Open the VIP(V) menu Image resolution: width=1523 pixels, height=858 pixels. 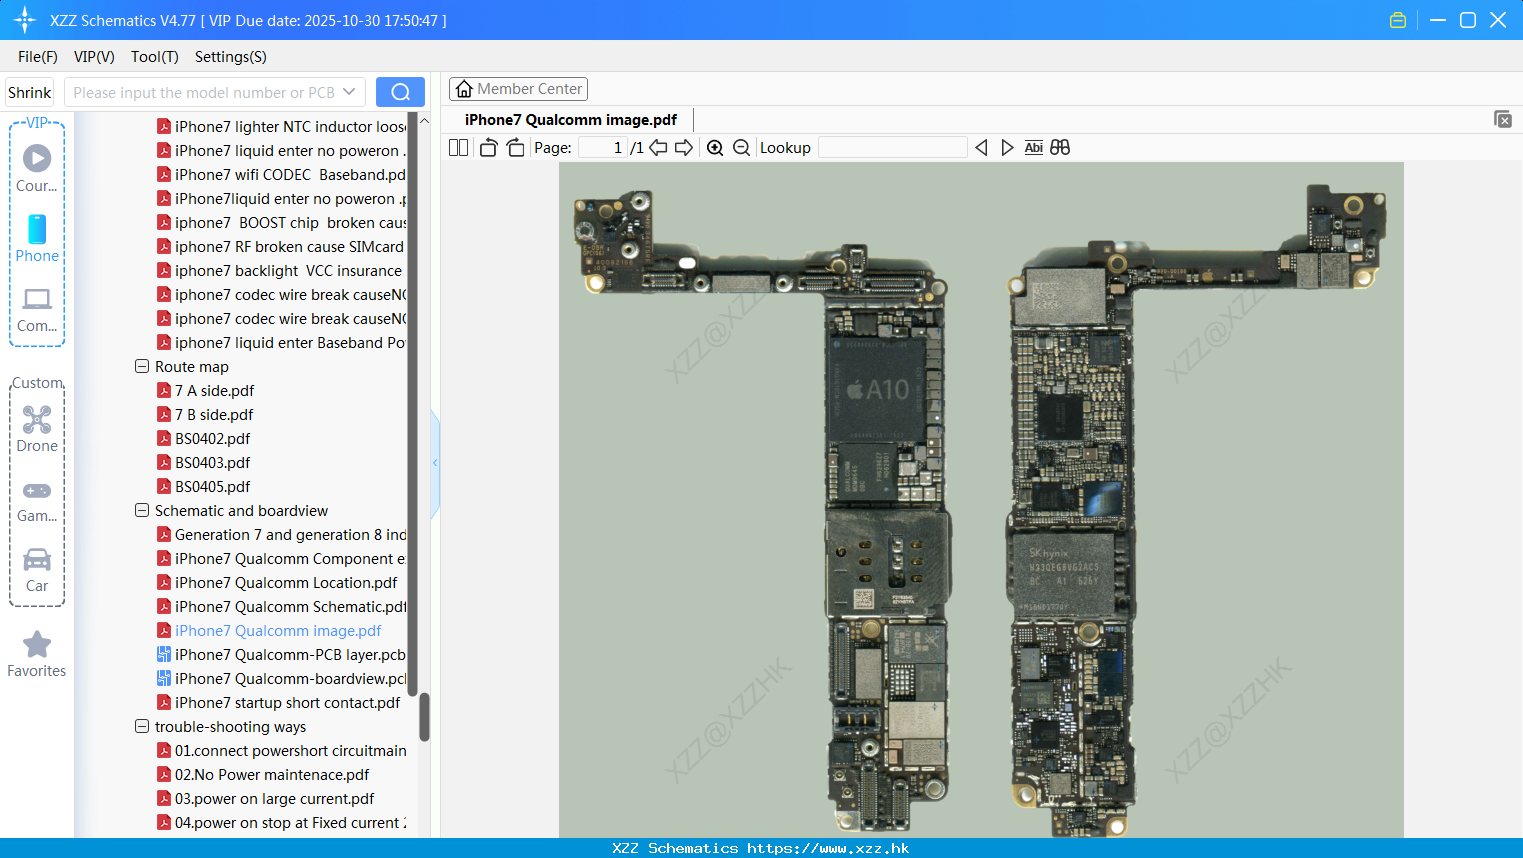pos(94,57)
